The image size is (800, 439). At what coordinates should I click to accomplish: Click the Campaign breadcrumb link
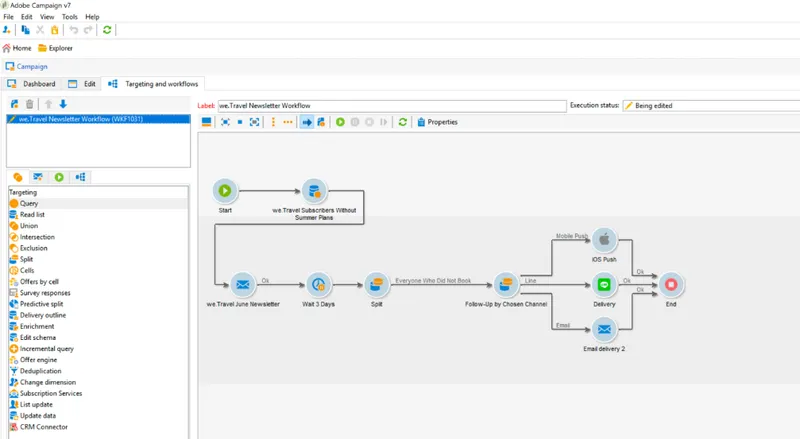pyautogui.click(x=32, y=66)
